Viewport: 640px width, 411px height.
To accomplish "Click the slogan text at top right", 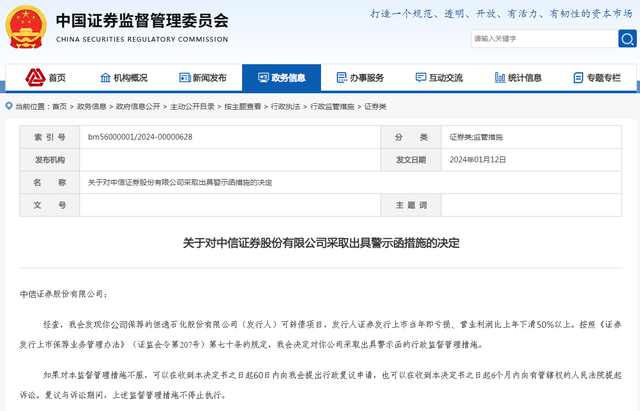I will (x=501, y=14).
